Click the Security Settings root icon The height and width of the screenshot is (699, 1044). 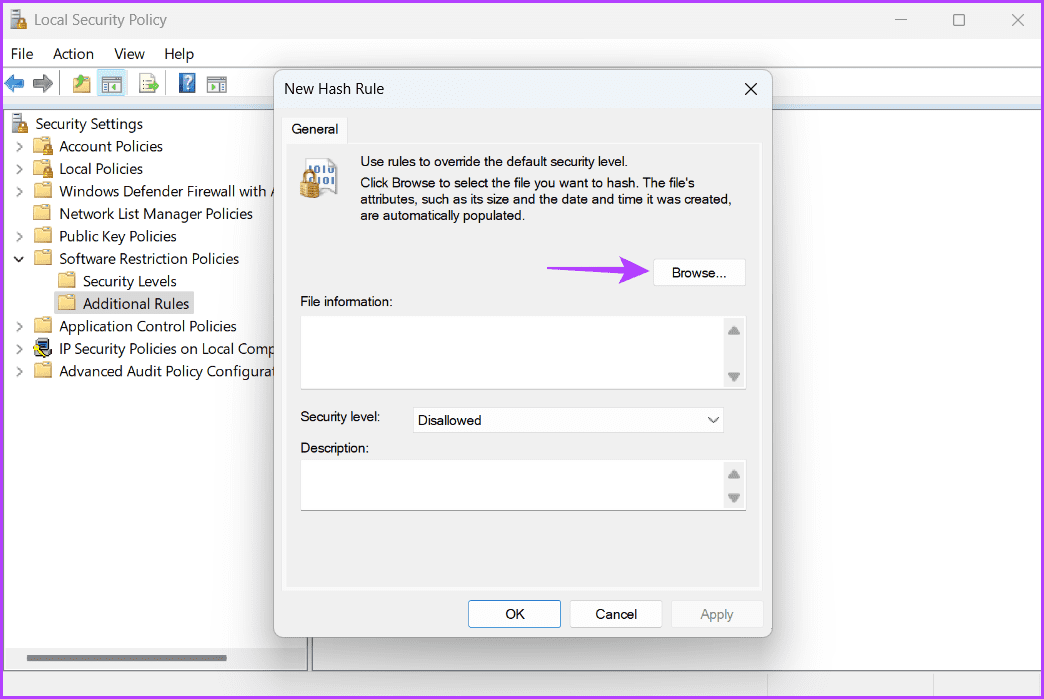20,123
